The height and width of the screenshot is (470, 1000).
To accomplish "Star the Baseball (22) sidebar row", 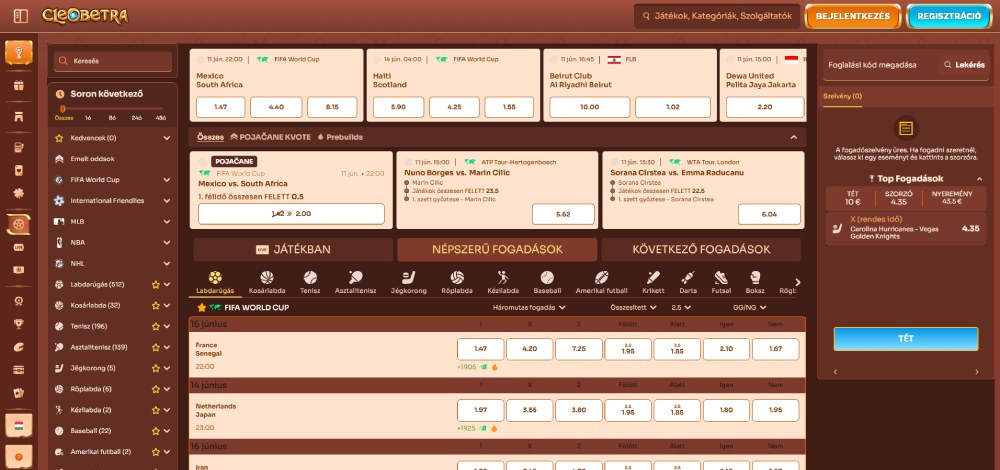I will (x=156, y=431).
